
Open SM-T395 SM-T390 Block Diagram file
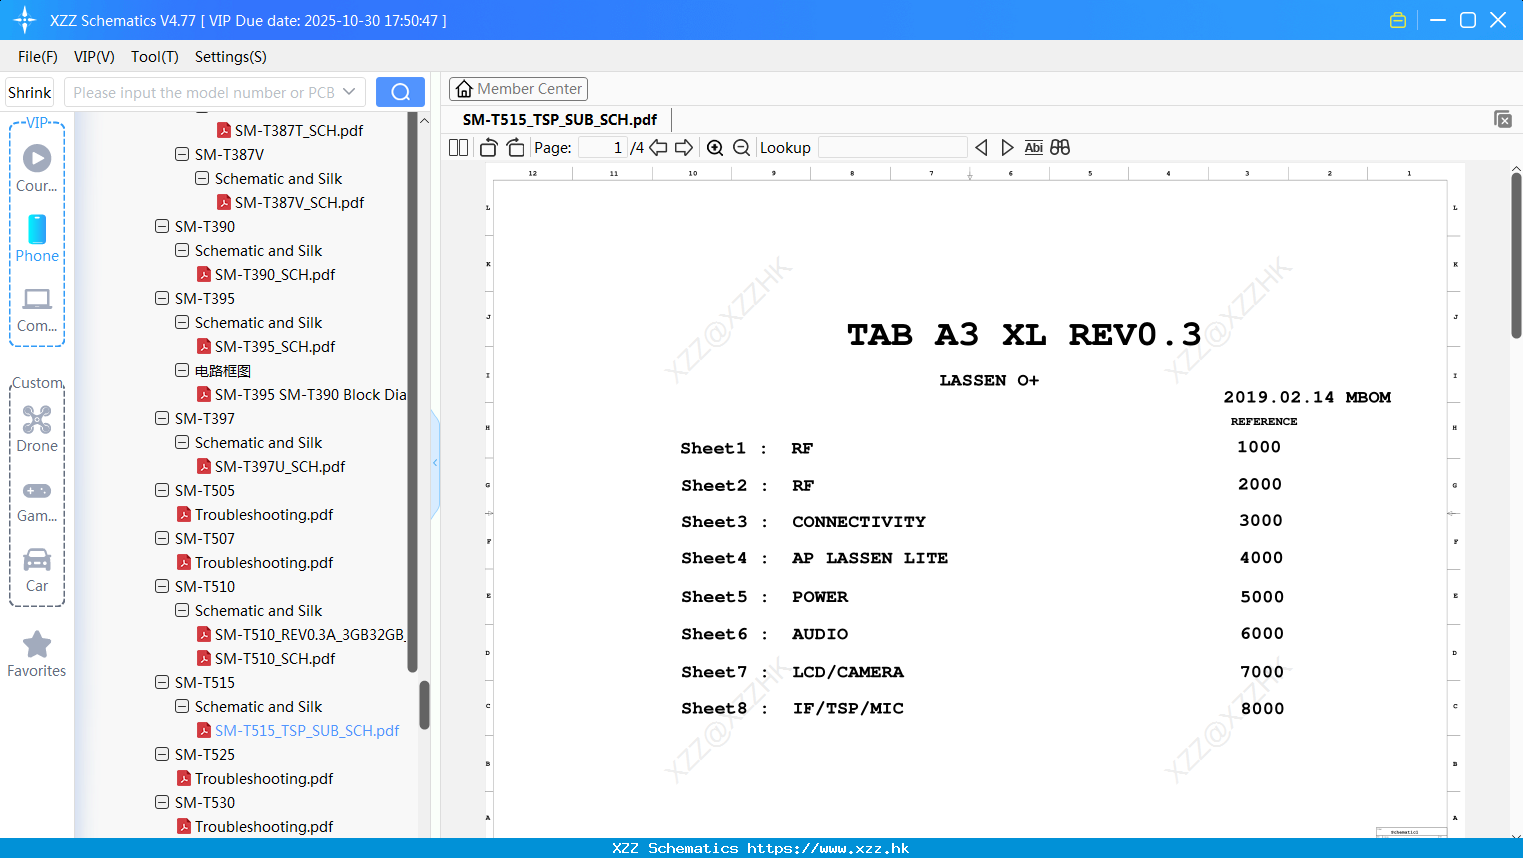(310, 394)
